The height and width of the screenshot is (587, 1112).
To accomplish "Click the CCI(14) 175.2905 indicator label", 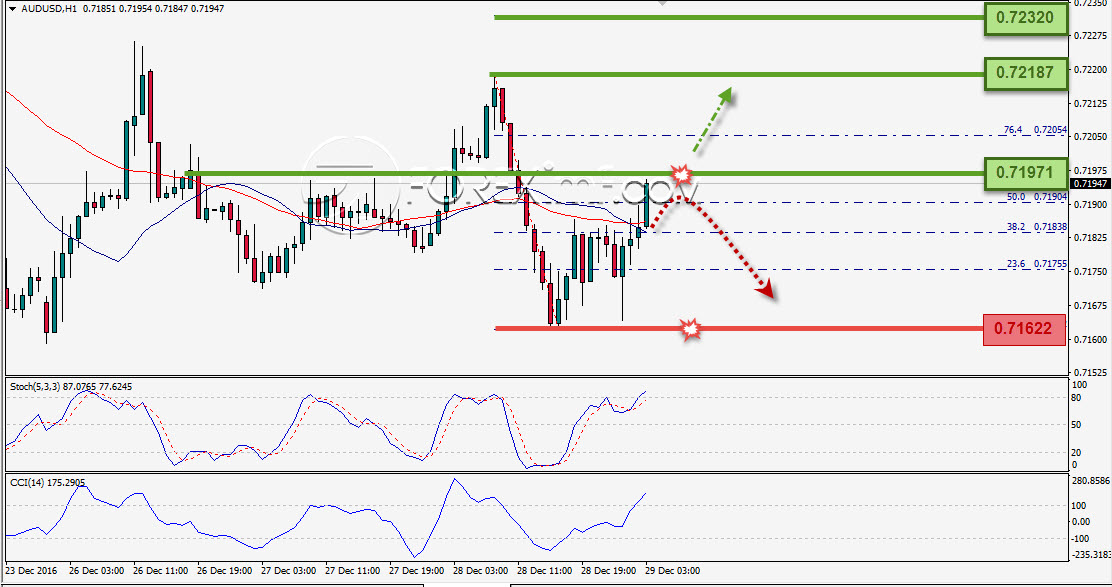I will pos(48,483).
